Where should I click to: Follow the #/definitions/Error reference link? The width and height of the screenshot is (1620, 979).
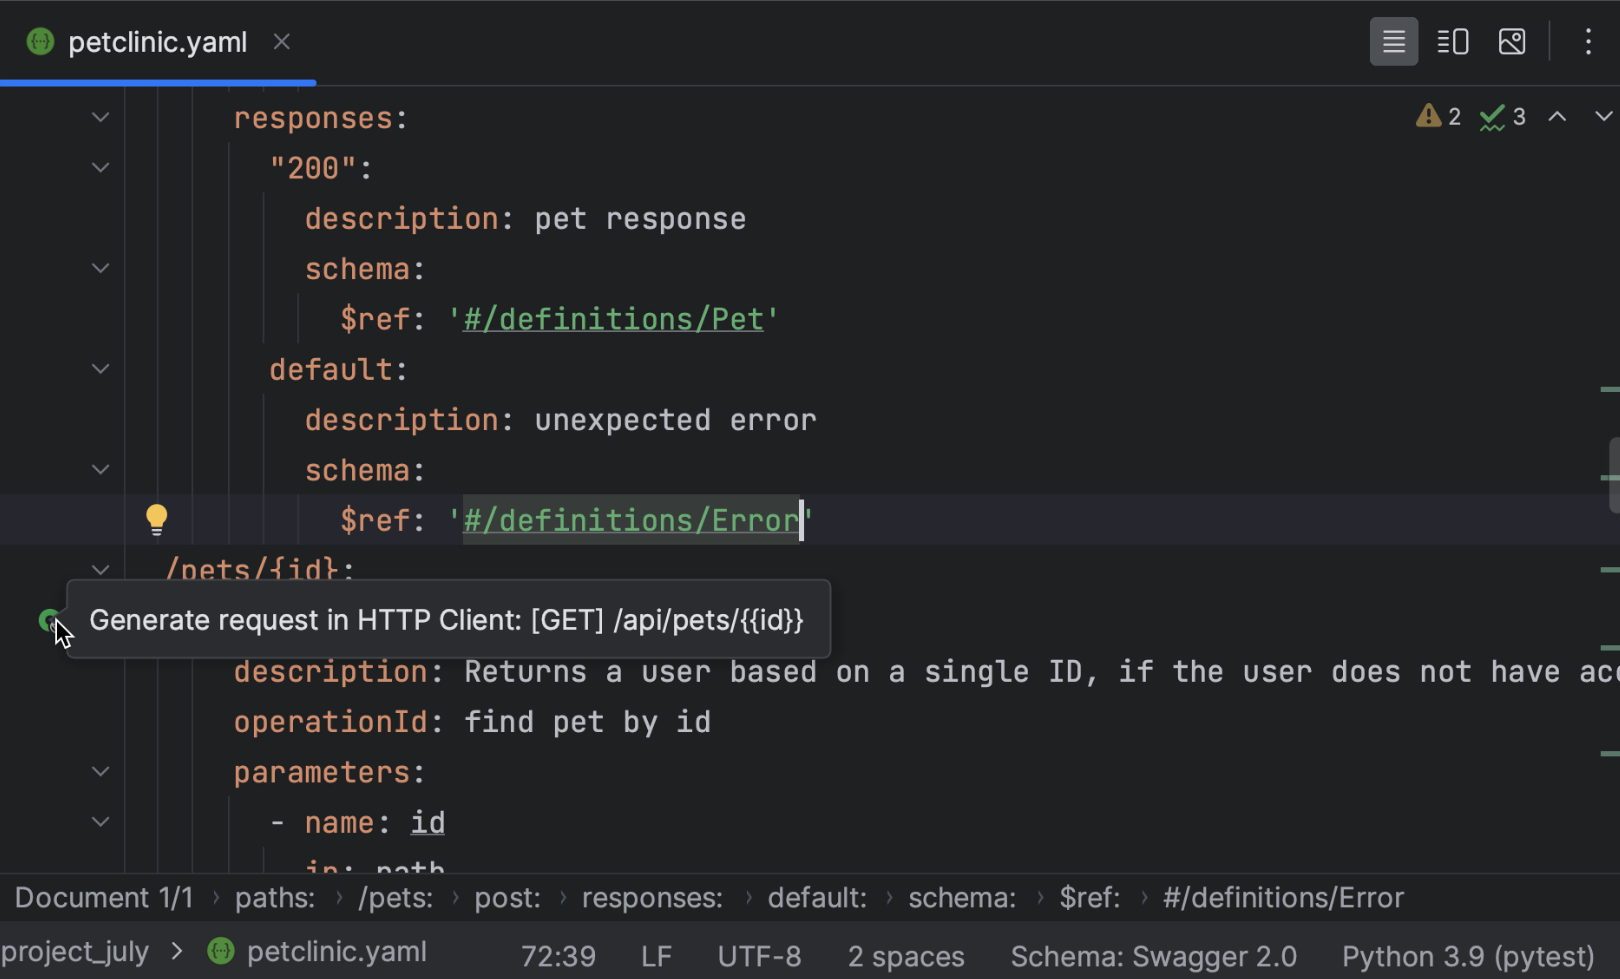630,520
